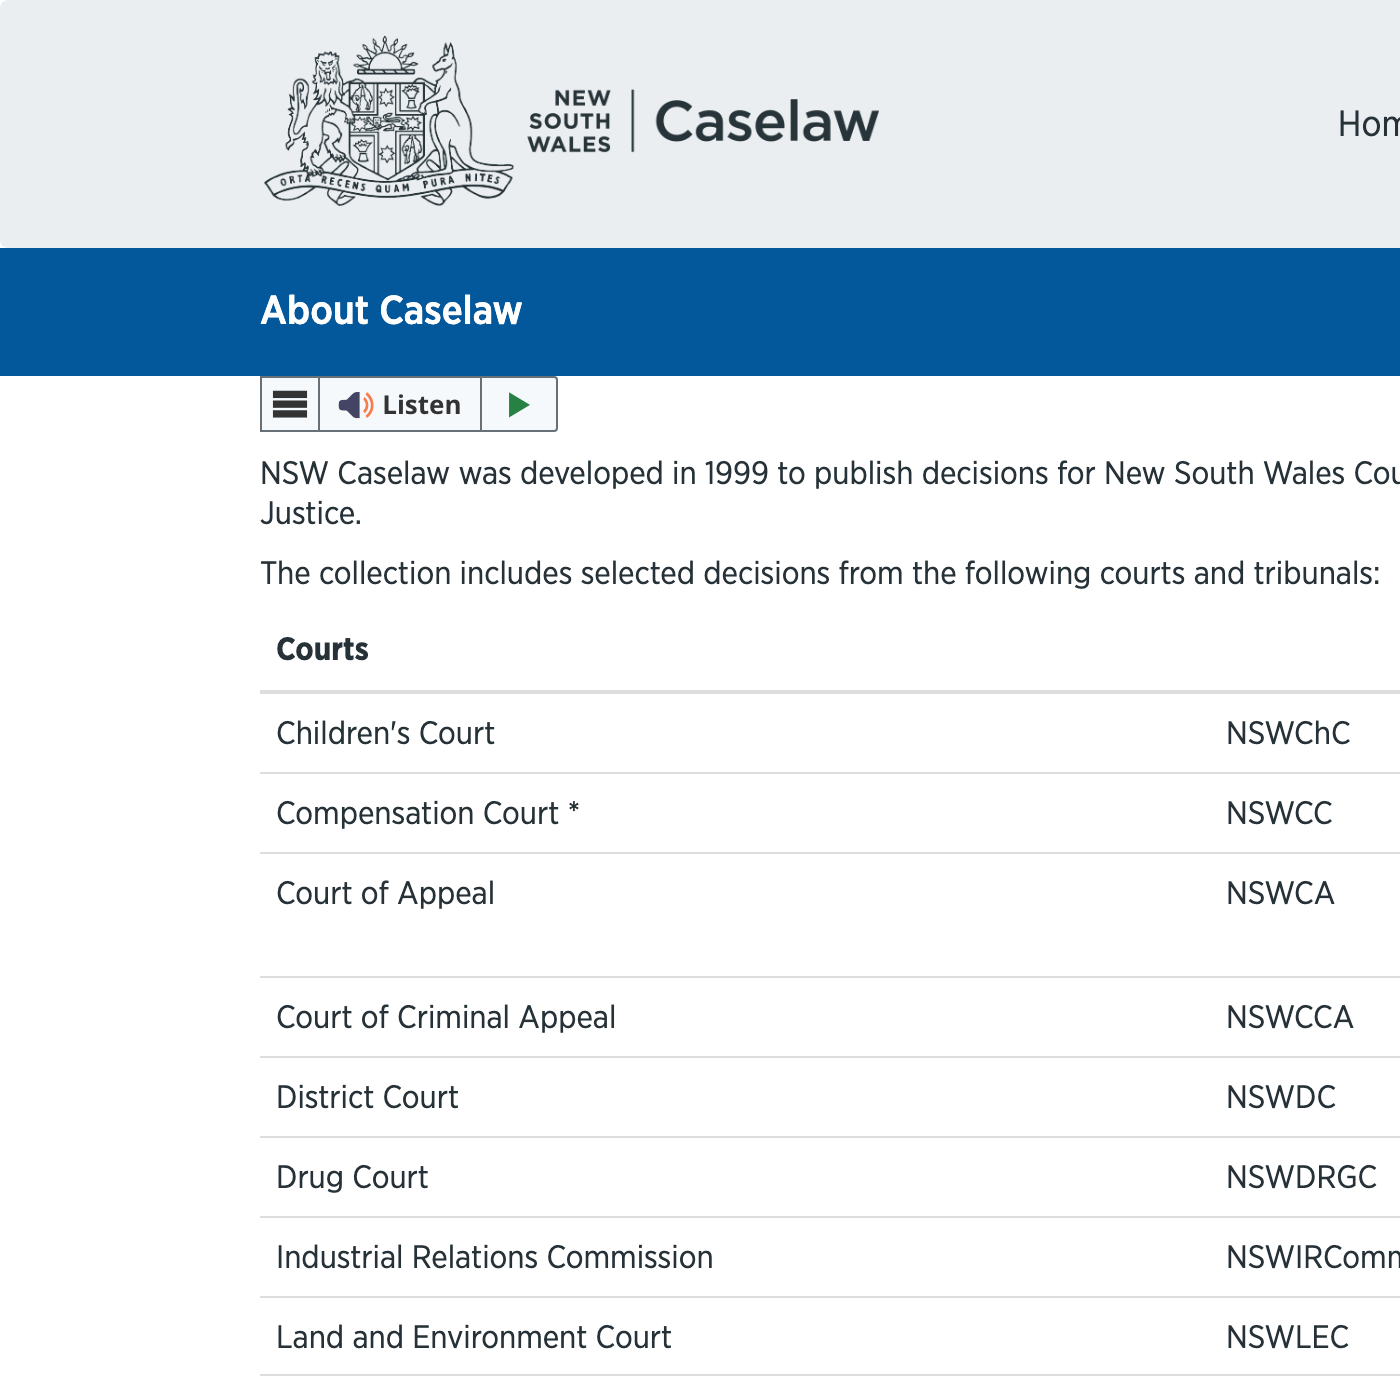Select the Court of Criminal Appeal row name
This screenshot has width=1400, height=1400.
(x=446, y=1017)
